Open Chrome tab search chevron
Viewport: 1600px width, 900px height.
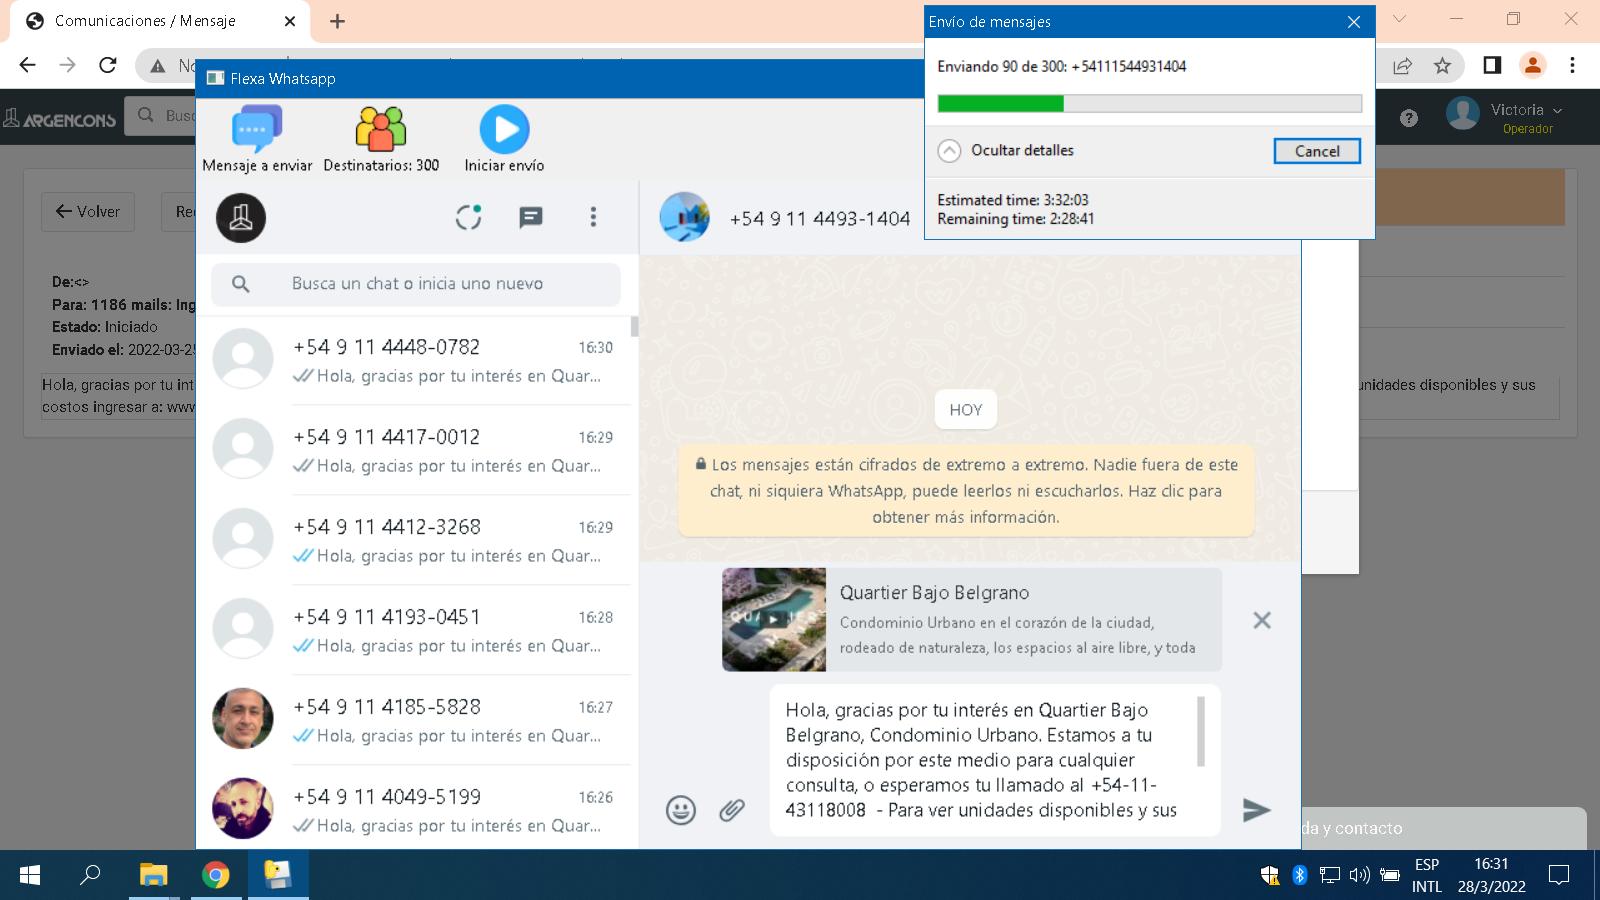(x=1400, y=19)
